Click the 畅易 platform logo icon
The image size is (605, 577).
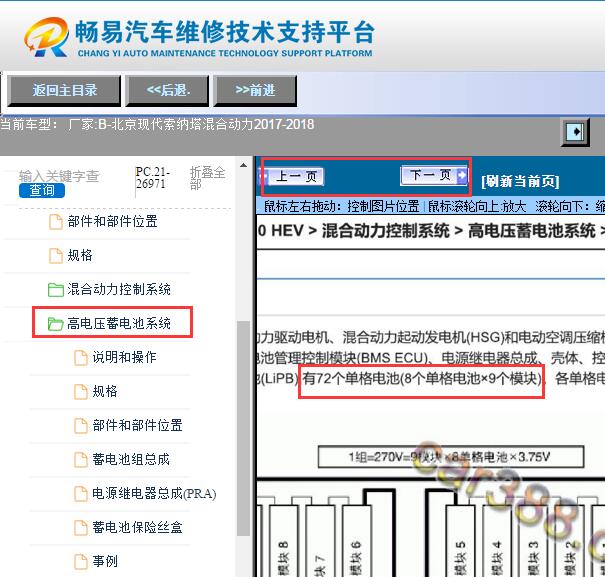(47, 37)
